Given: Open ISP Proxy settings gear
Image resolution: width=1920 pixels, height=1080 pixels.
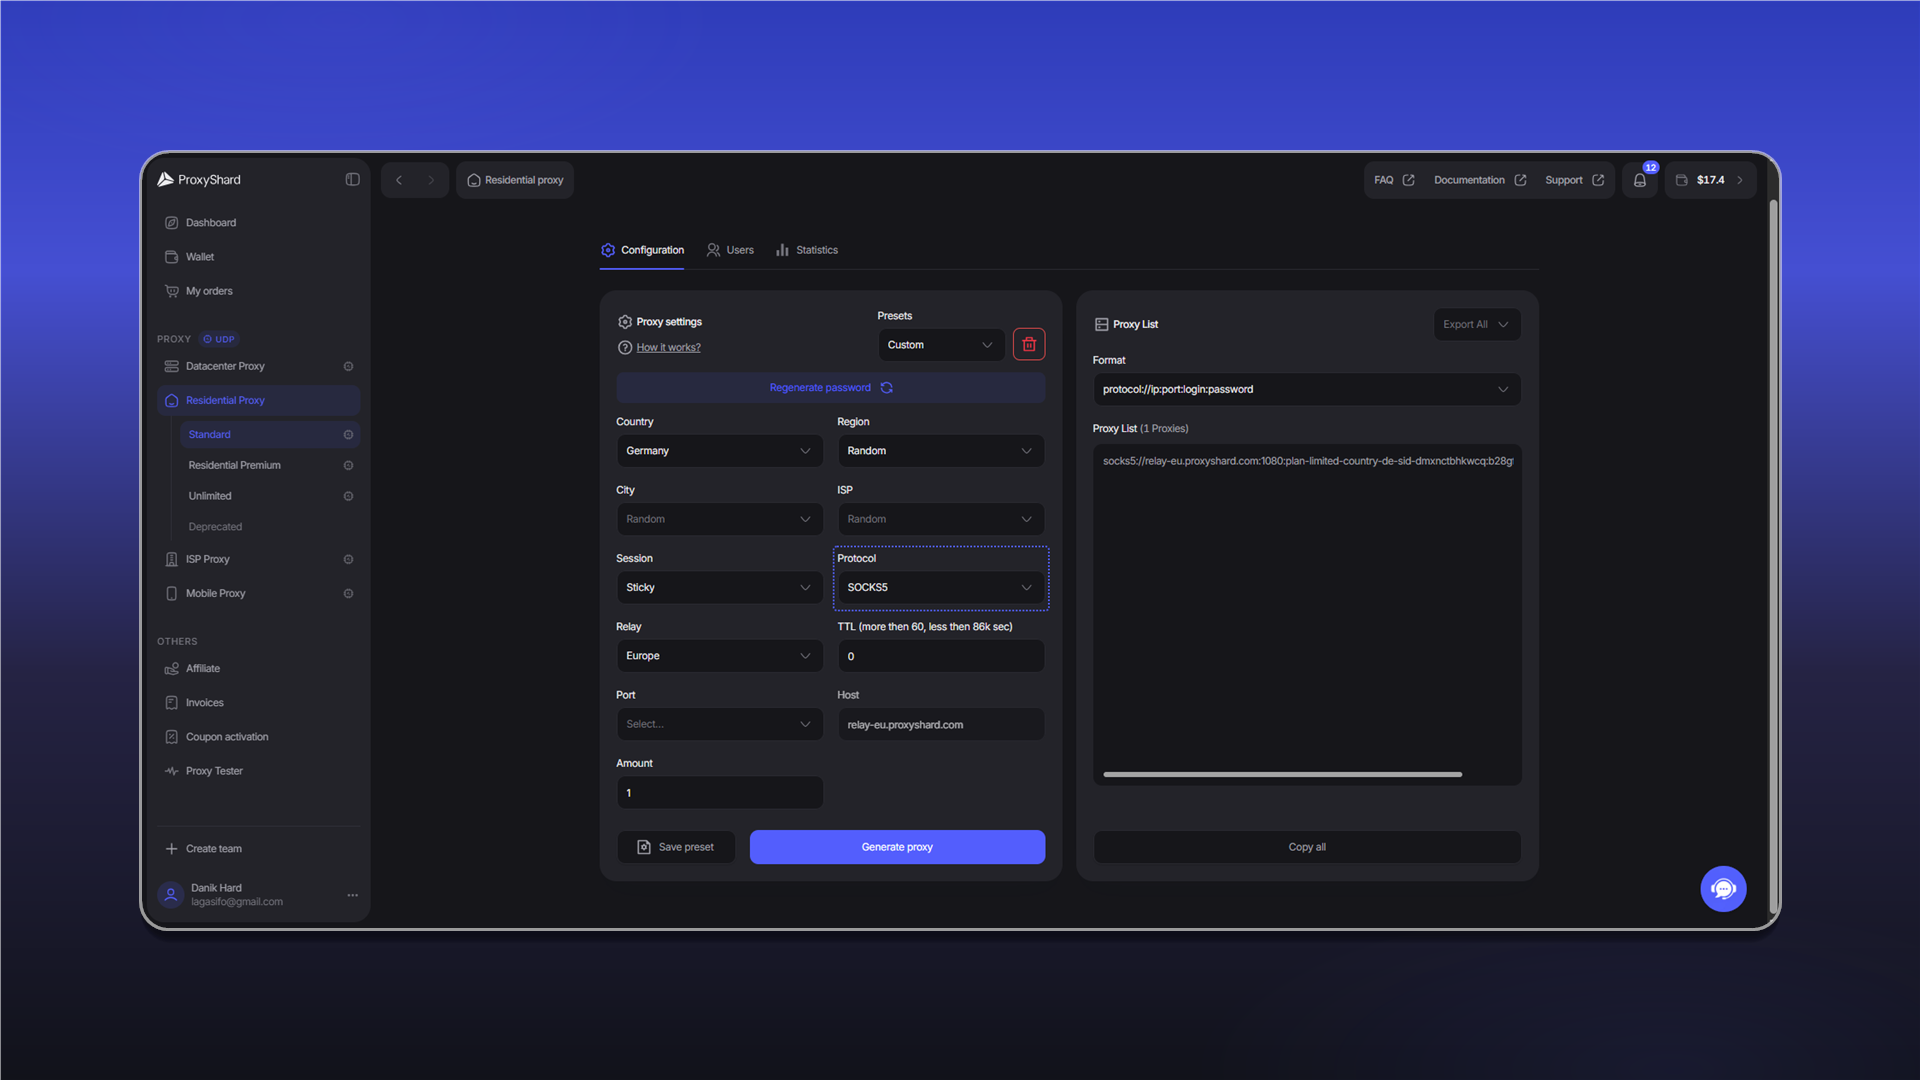Looking at the screenshot, I should pos(348,559).
